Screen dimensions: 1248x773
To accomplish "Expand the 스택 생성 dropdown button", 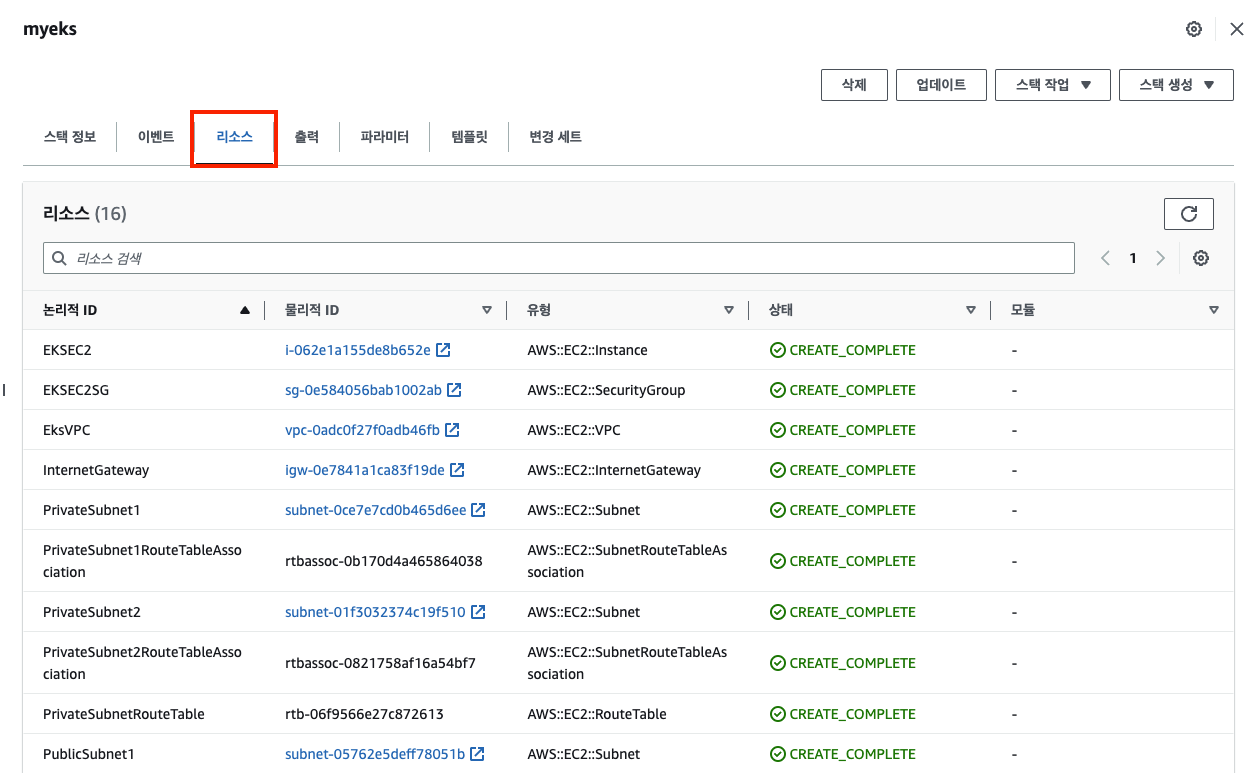I will click(x=1176, y=85).
